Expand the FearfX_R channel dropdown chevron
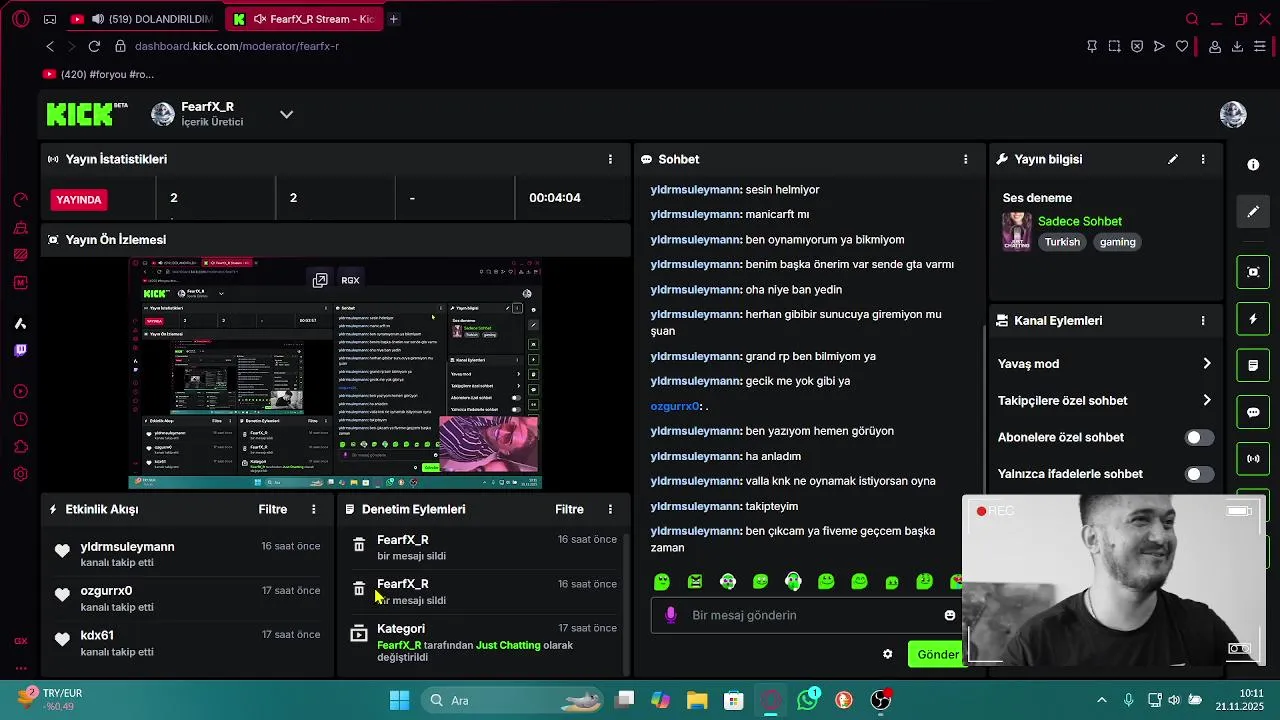Viewport: 1280px width, 720px height. [286, 114]
